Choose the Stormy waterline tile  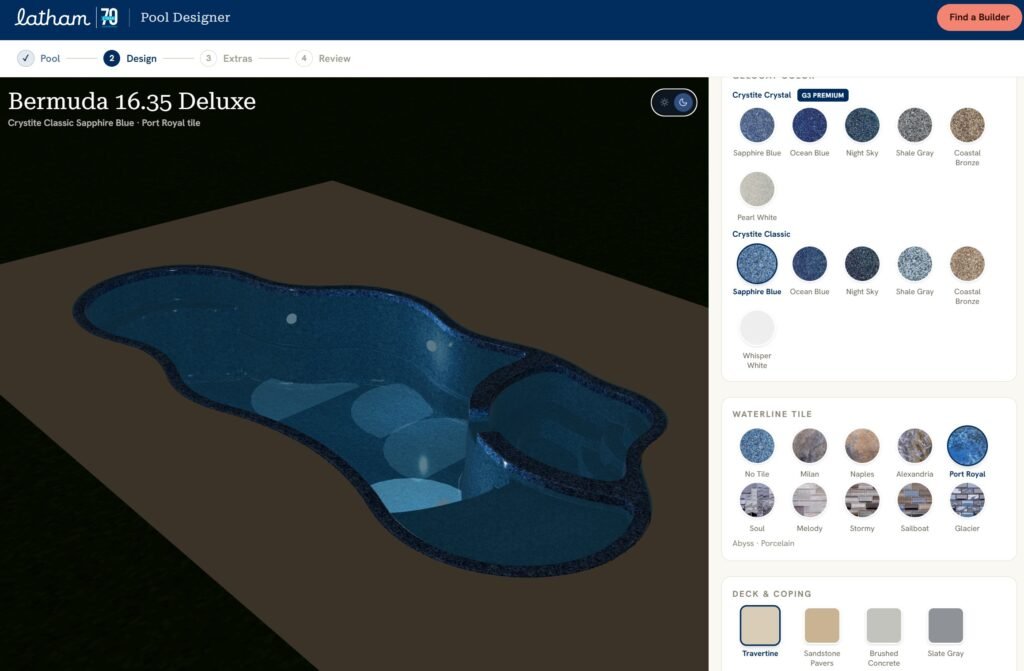pyautogui.click(x=862, y=500)
